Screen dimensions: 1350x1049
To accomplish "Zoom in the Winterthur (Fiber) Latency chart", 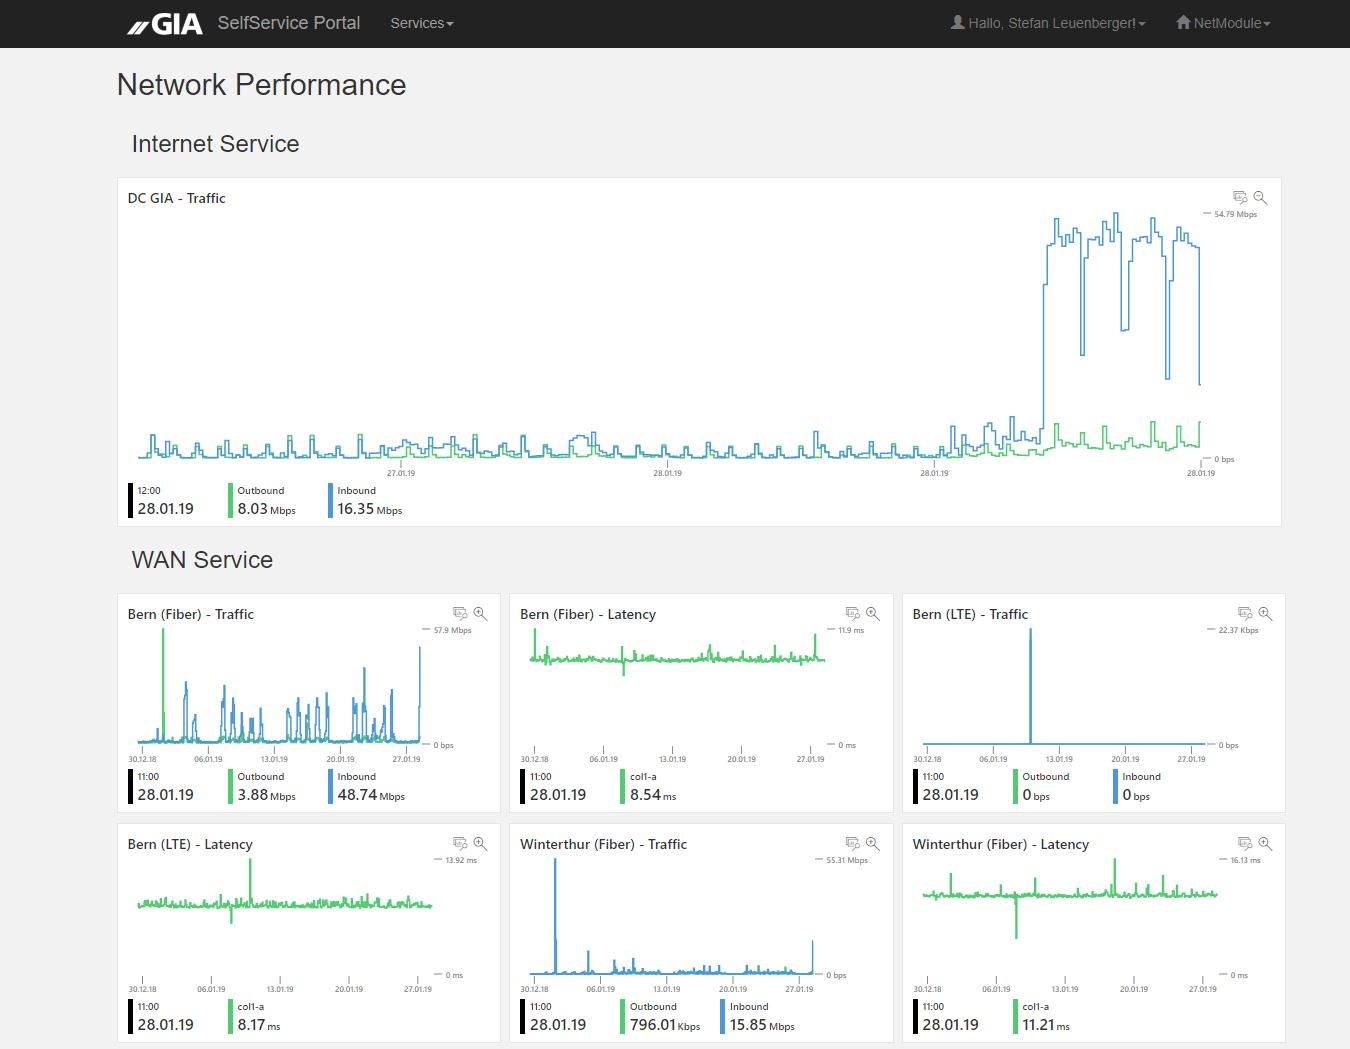I will click(1265, 844).
